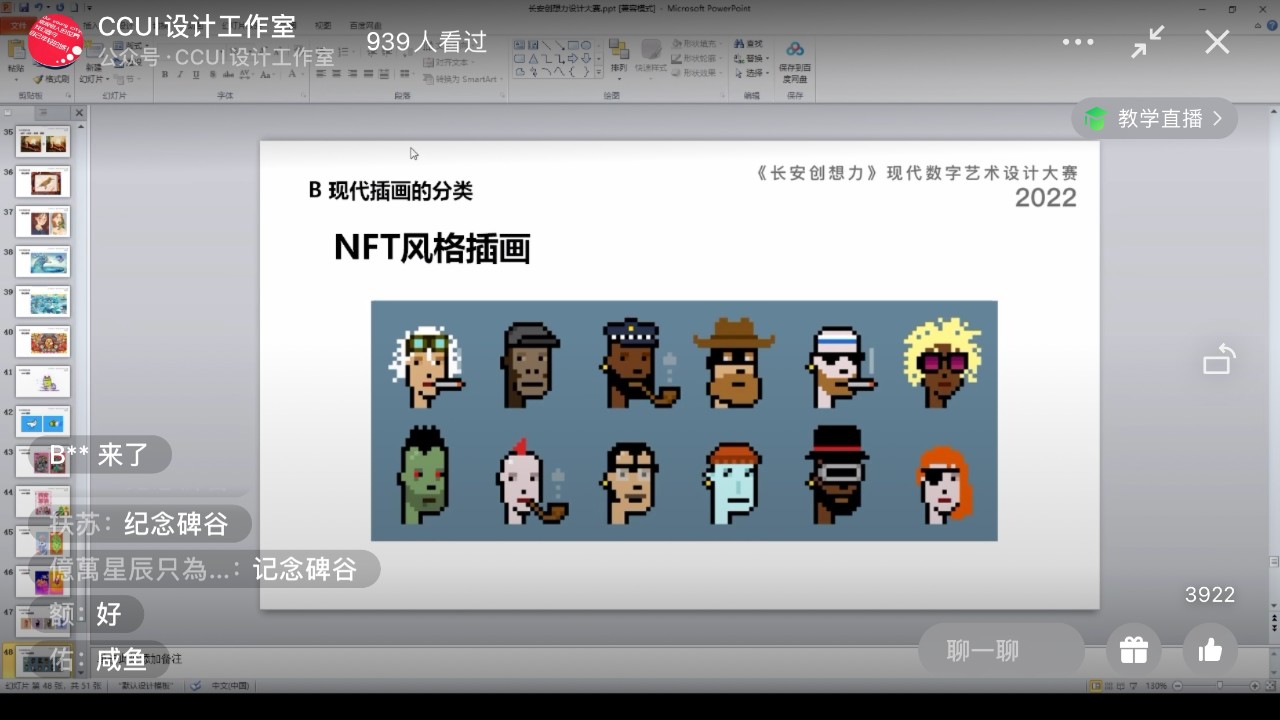Select slide 40 thumbnail
1280x720 pixels.
43,342
